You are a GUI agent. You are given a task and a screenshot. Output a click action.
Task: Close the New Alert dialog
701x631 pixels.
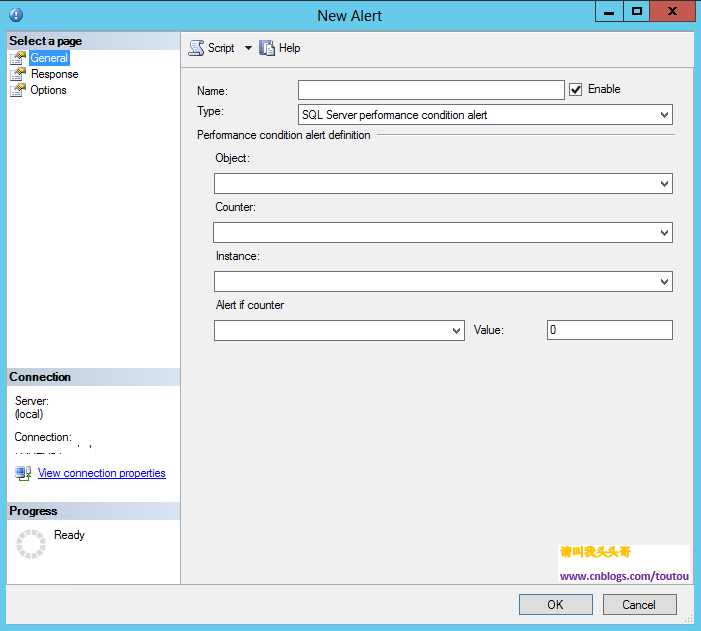(672, 12)
